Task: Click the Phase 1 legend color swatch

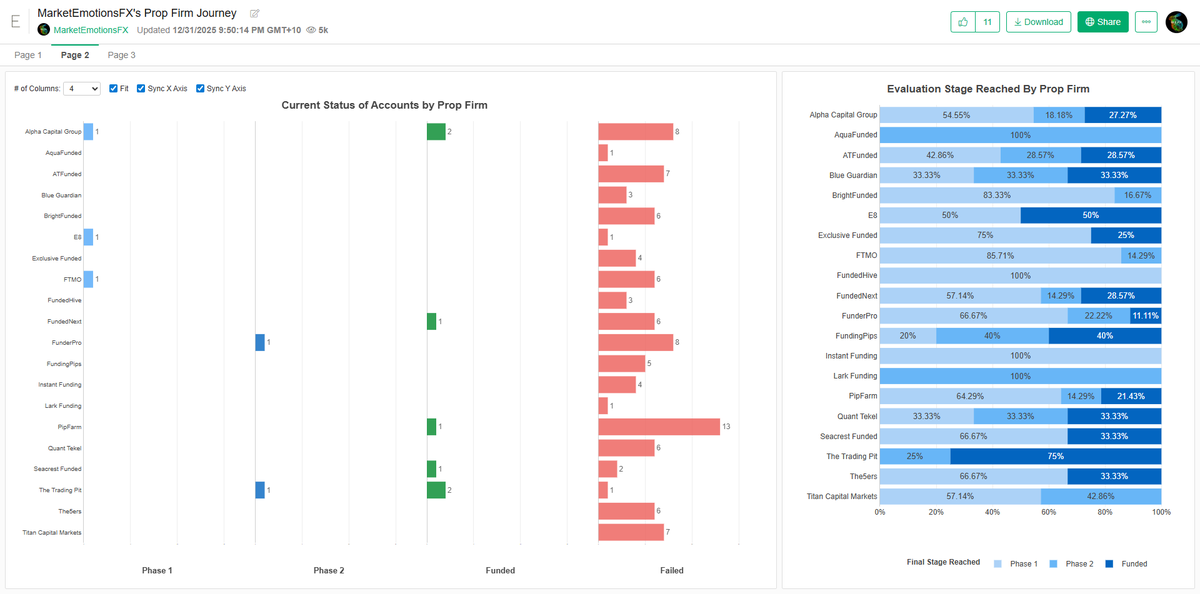Action: [997, 563]
